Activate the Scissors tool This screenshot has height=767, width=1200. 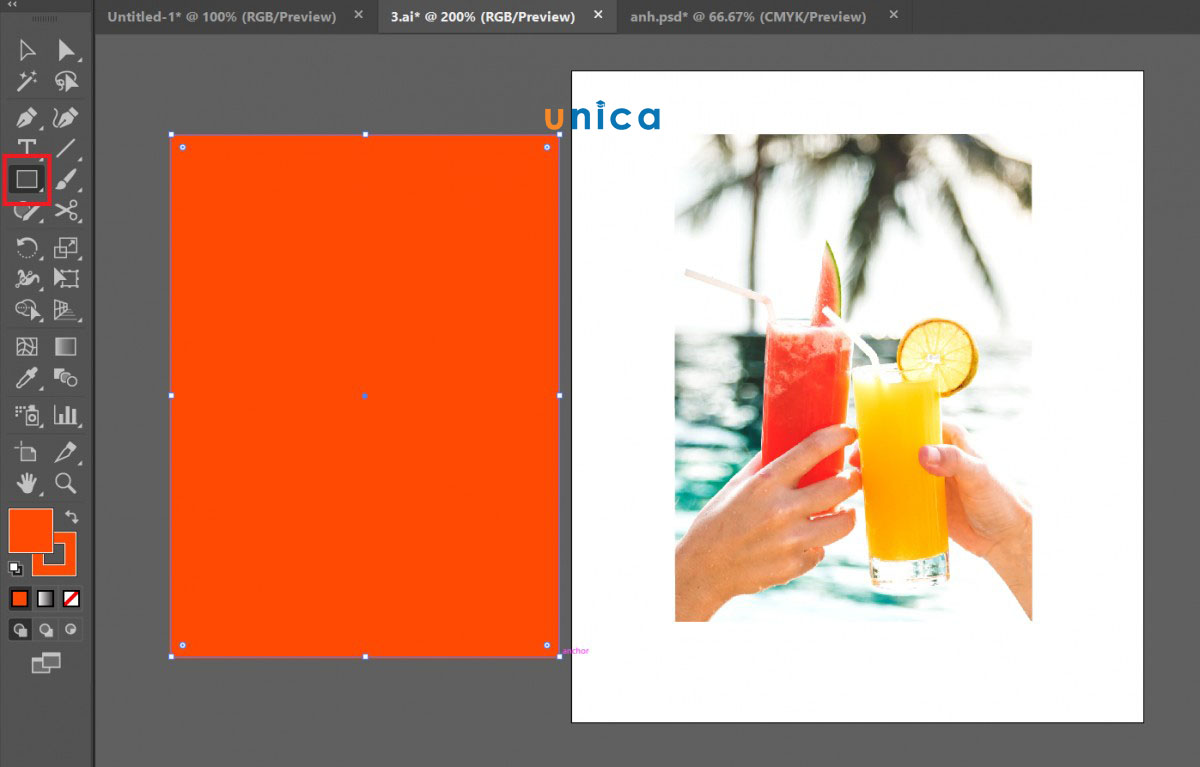66,211
